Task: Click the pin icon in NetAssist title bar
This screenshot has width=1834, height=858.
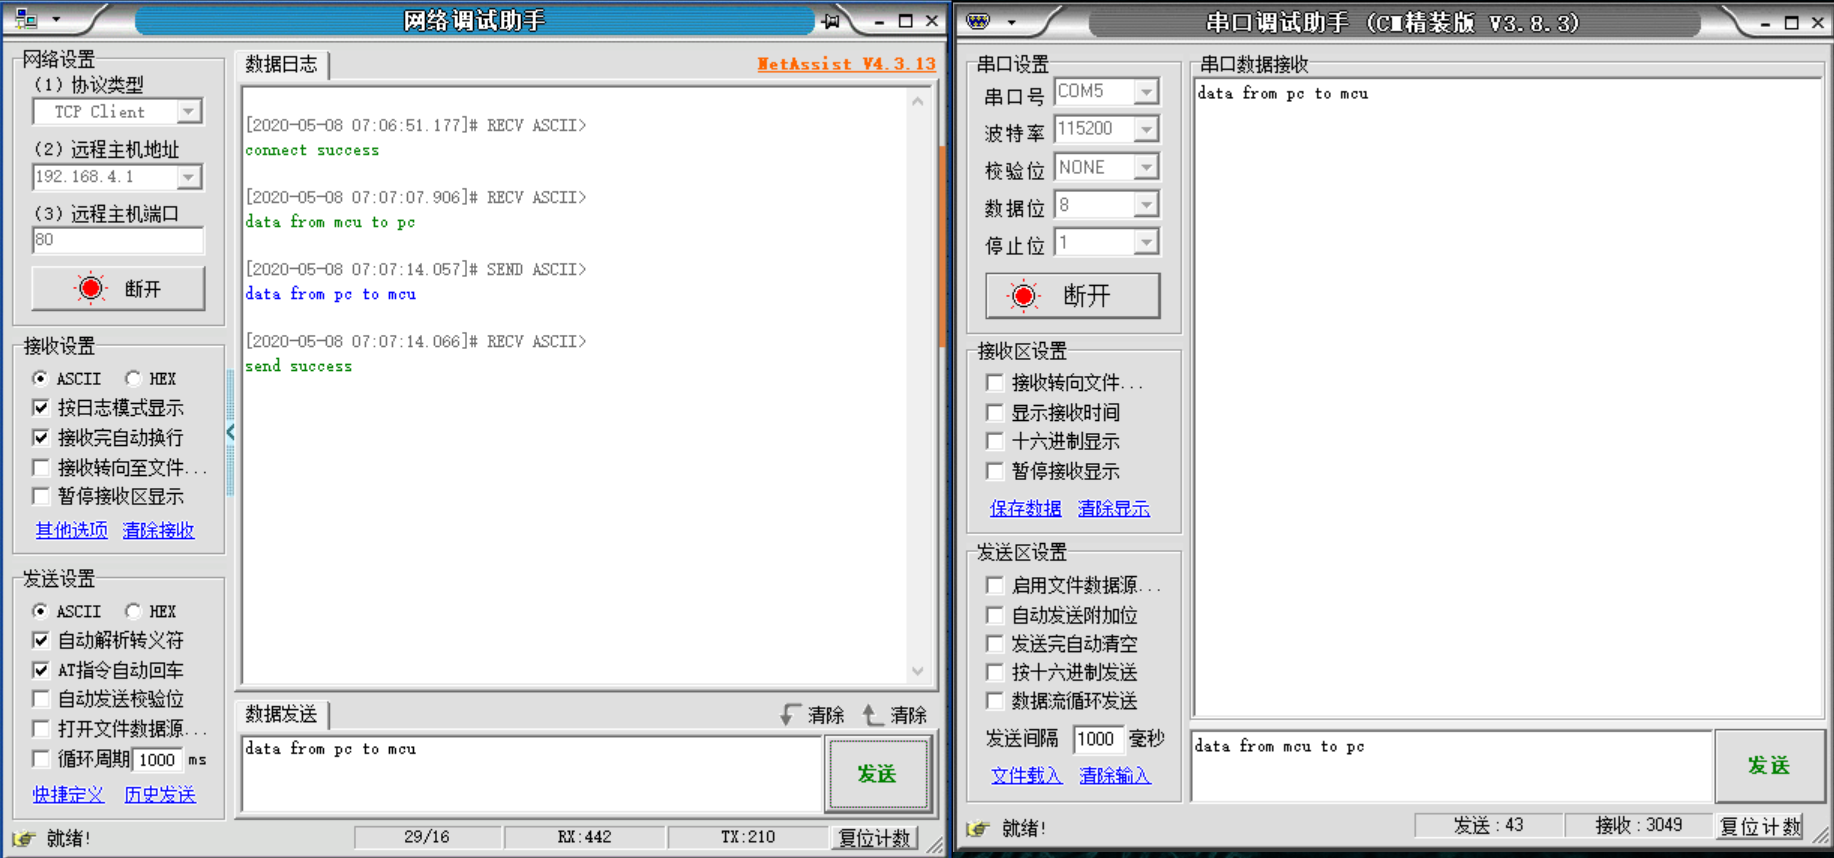Action: point(830,21)
